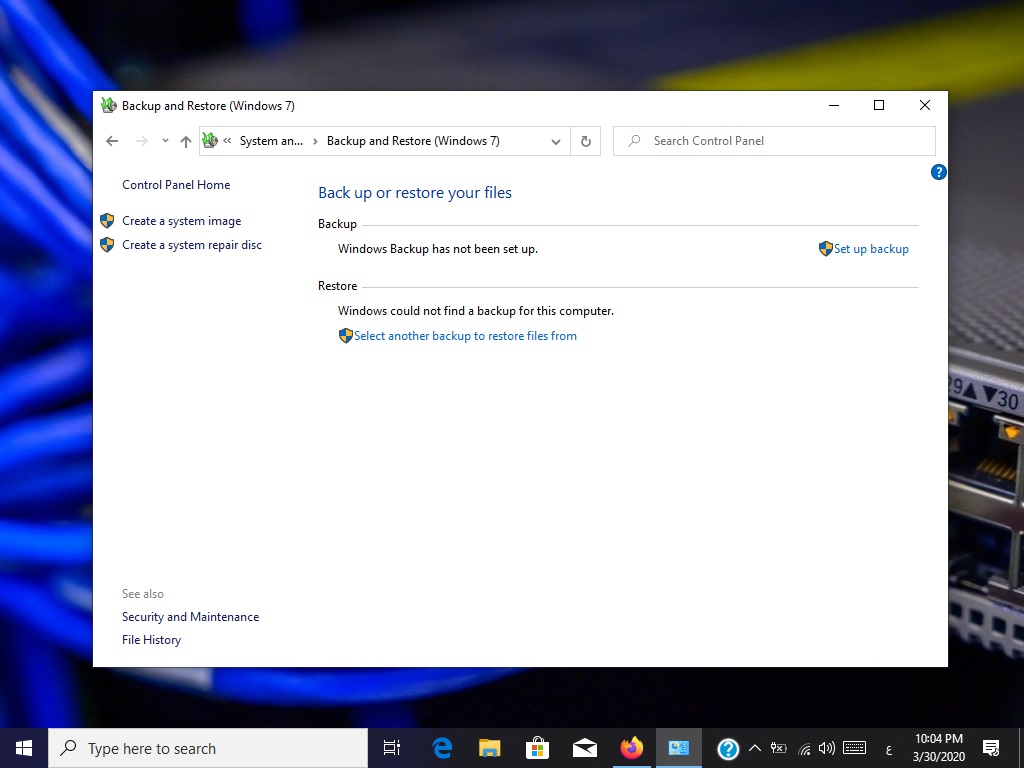Screen dimensions: 1024x768
Task: Go up one level with Up arrow
Action: point(185,141)
